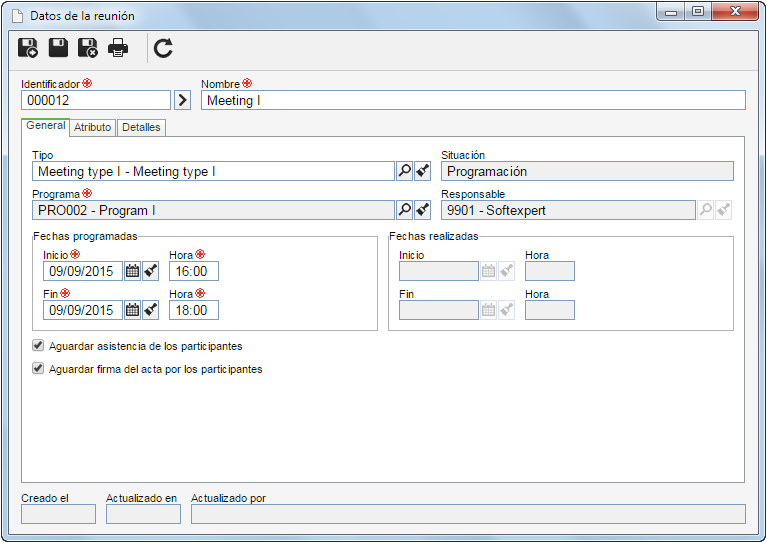Viewport: 767px width, 543px height.
Task: Clear the Tipo field with brush icon
Action: [x=423, y=171]
